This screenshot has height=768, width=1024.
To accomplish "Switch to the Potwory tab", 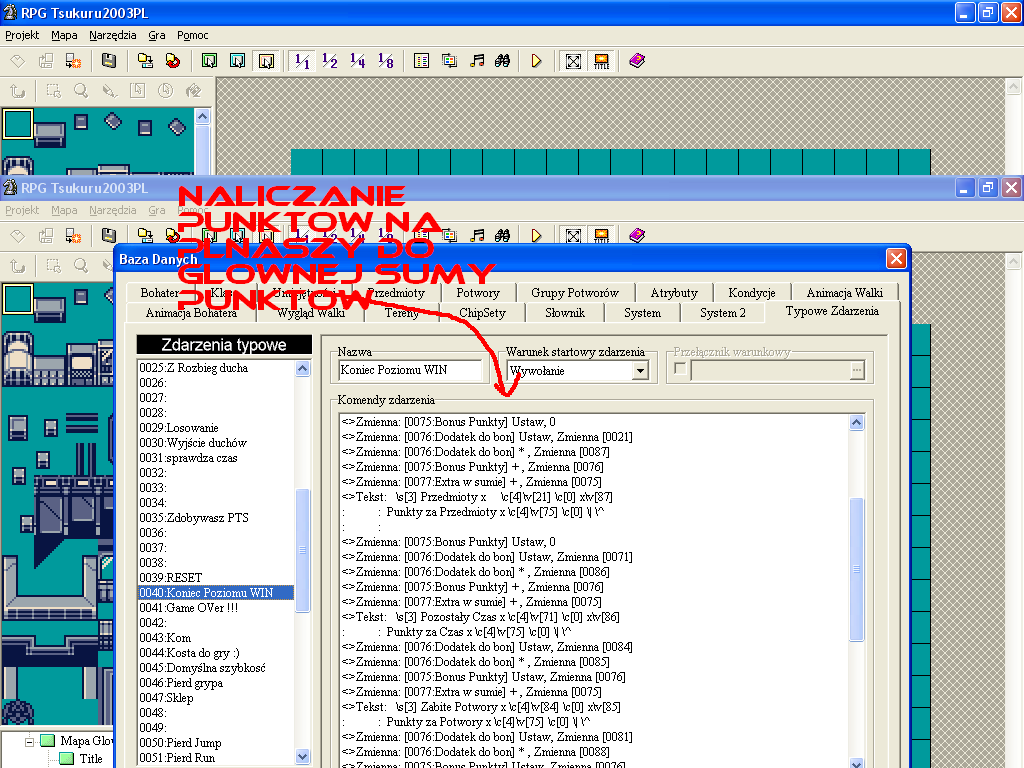I will 478,293.
